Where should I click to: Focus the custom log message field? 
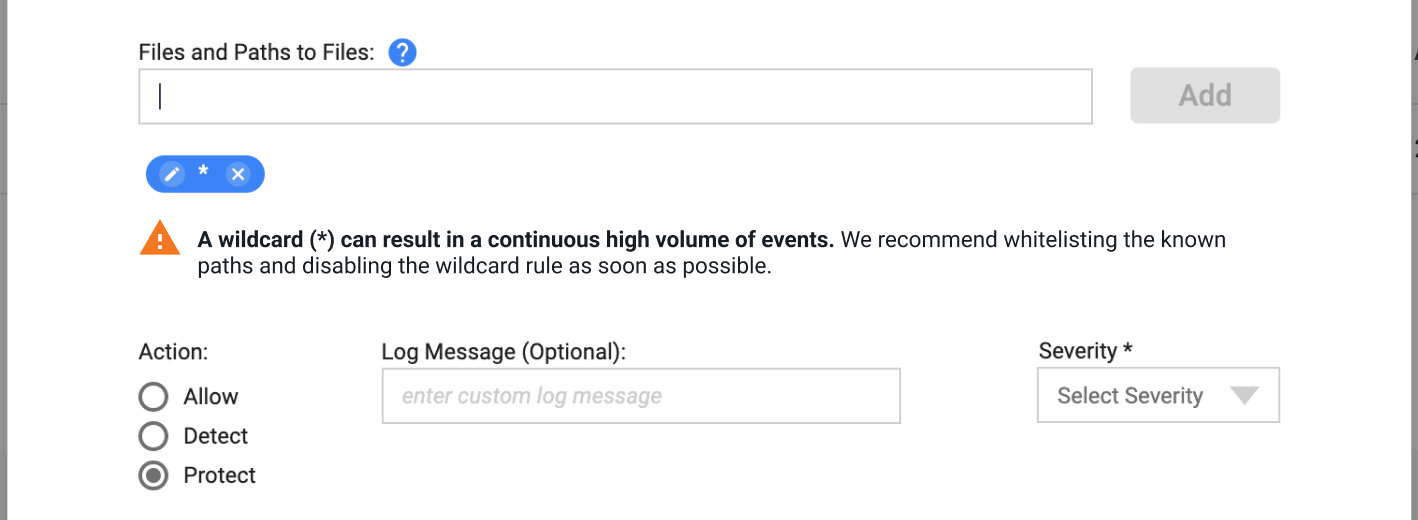pos(641,396)
